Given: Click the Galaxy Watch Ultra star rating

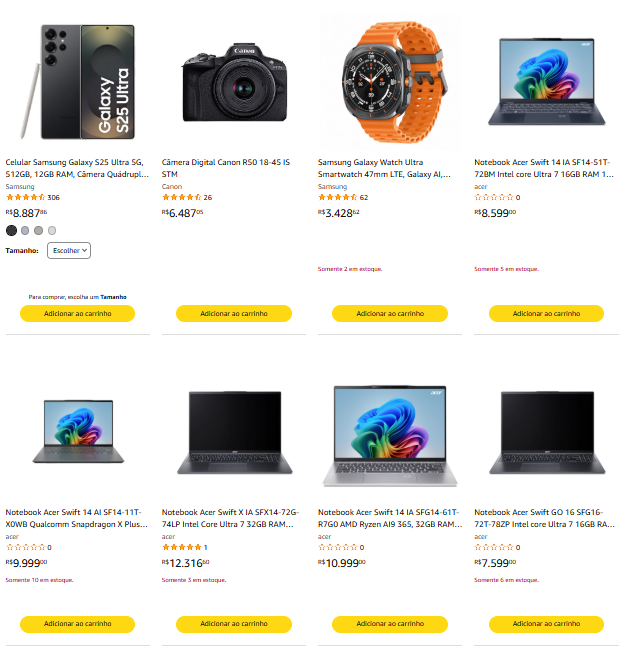Looking at the screenshot, I should coord(337,197).
